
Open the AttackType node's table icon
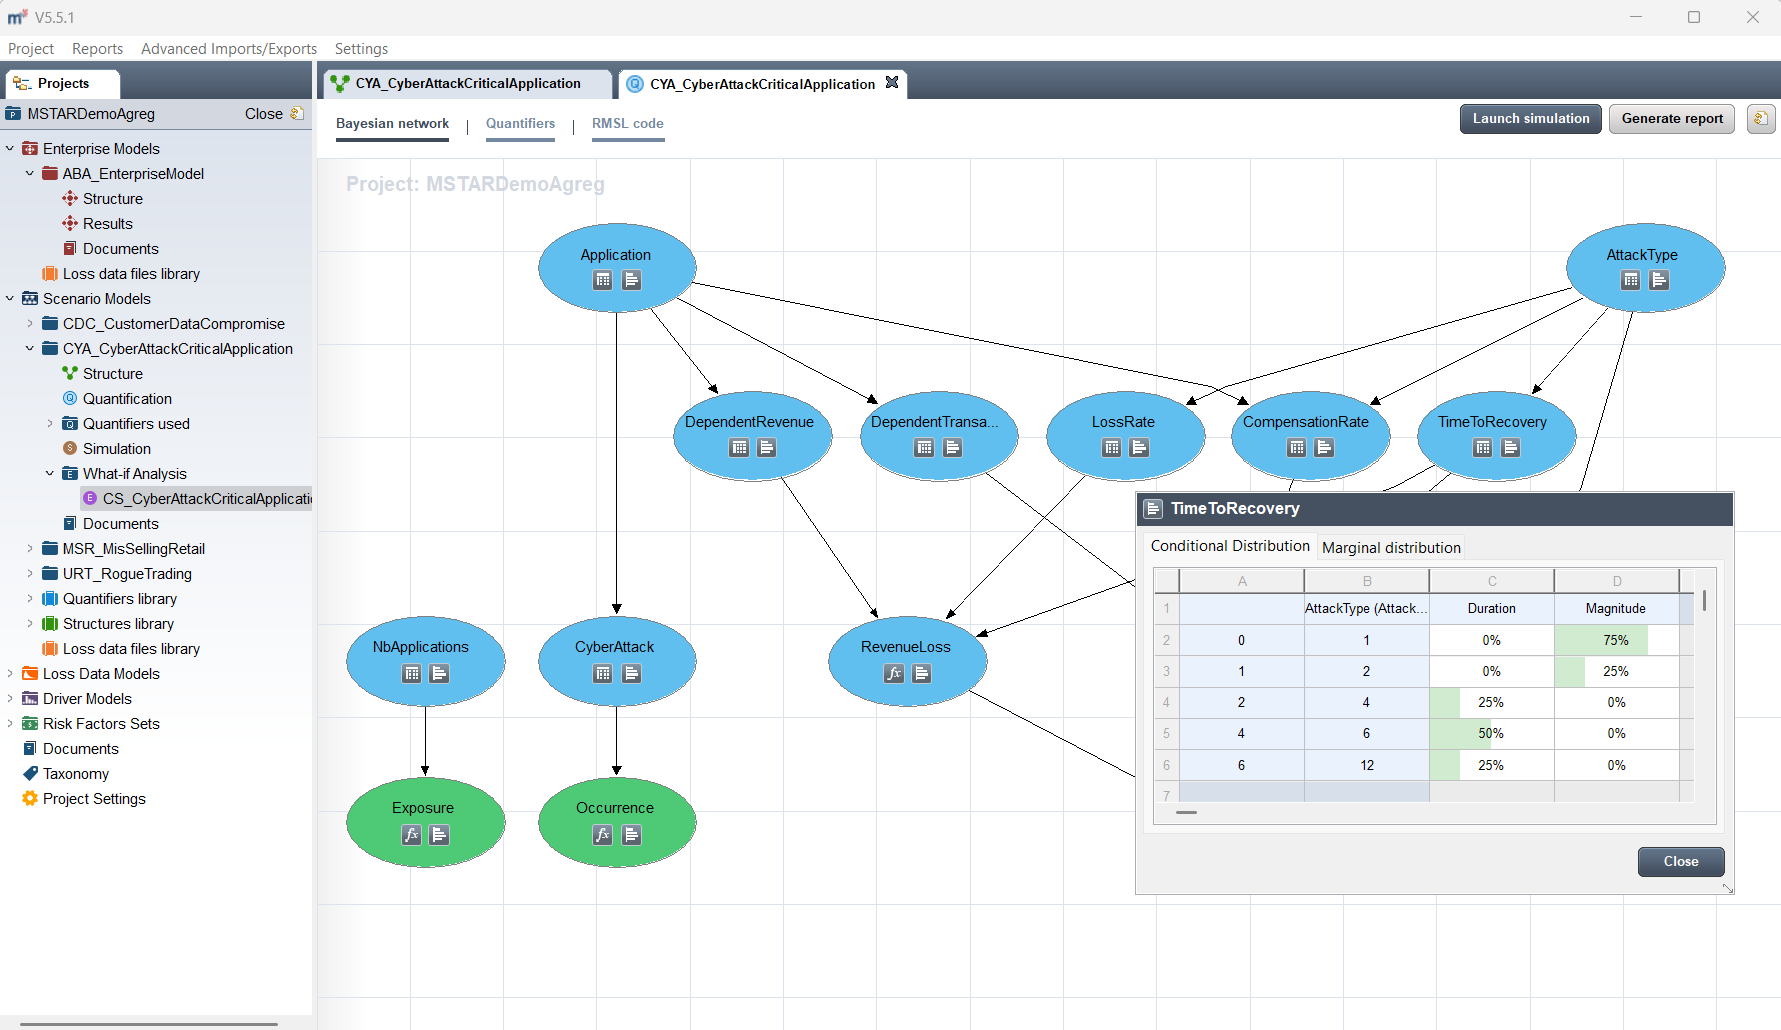pyautogui.click(x=1631, y=280)
